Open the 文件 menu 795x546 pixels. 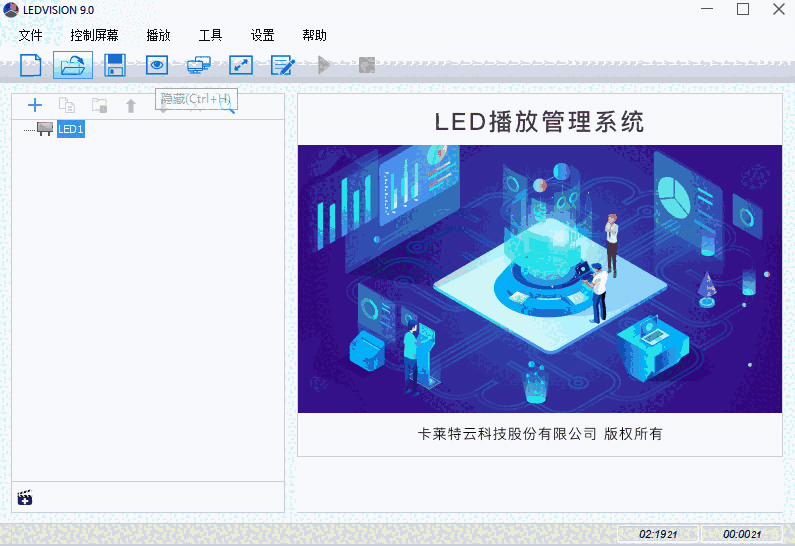pyautogui.click(x=30, y=35)
